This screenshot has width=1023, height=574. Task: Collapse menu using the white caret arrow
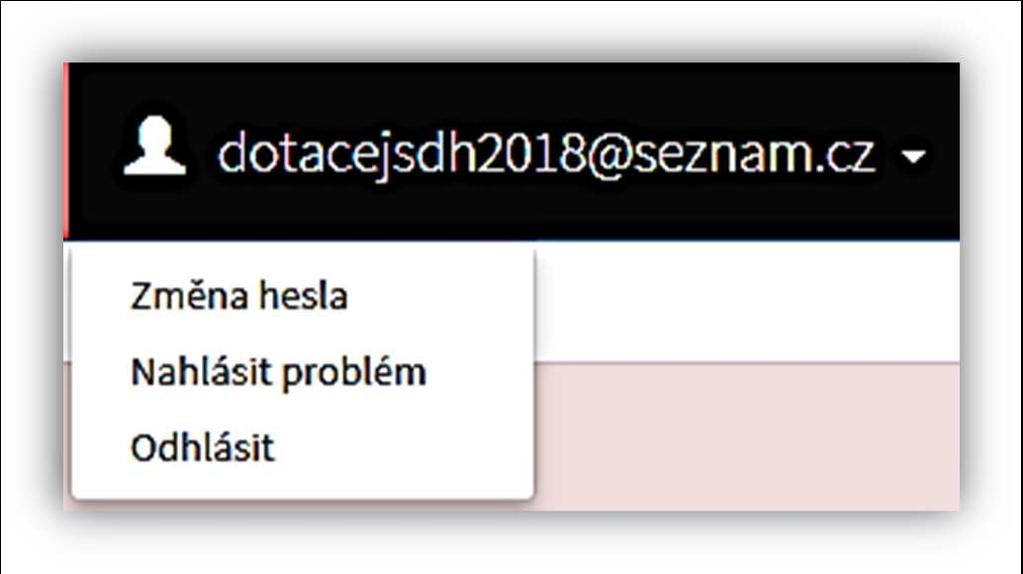coord(913,156)
